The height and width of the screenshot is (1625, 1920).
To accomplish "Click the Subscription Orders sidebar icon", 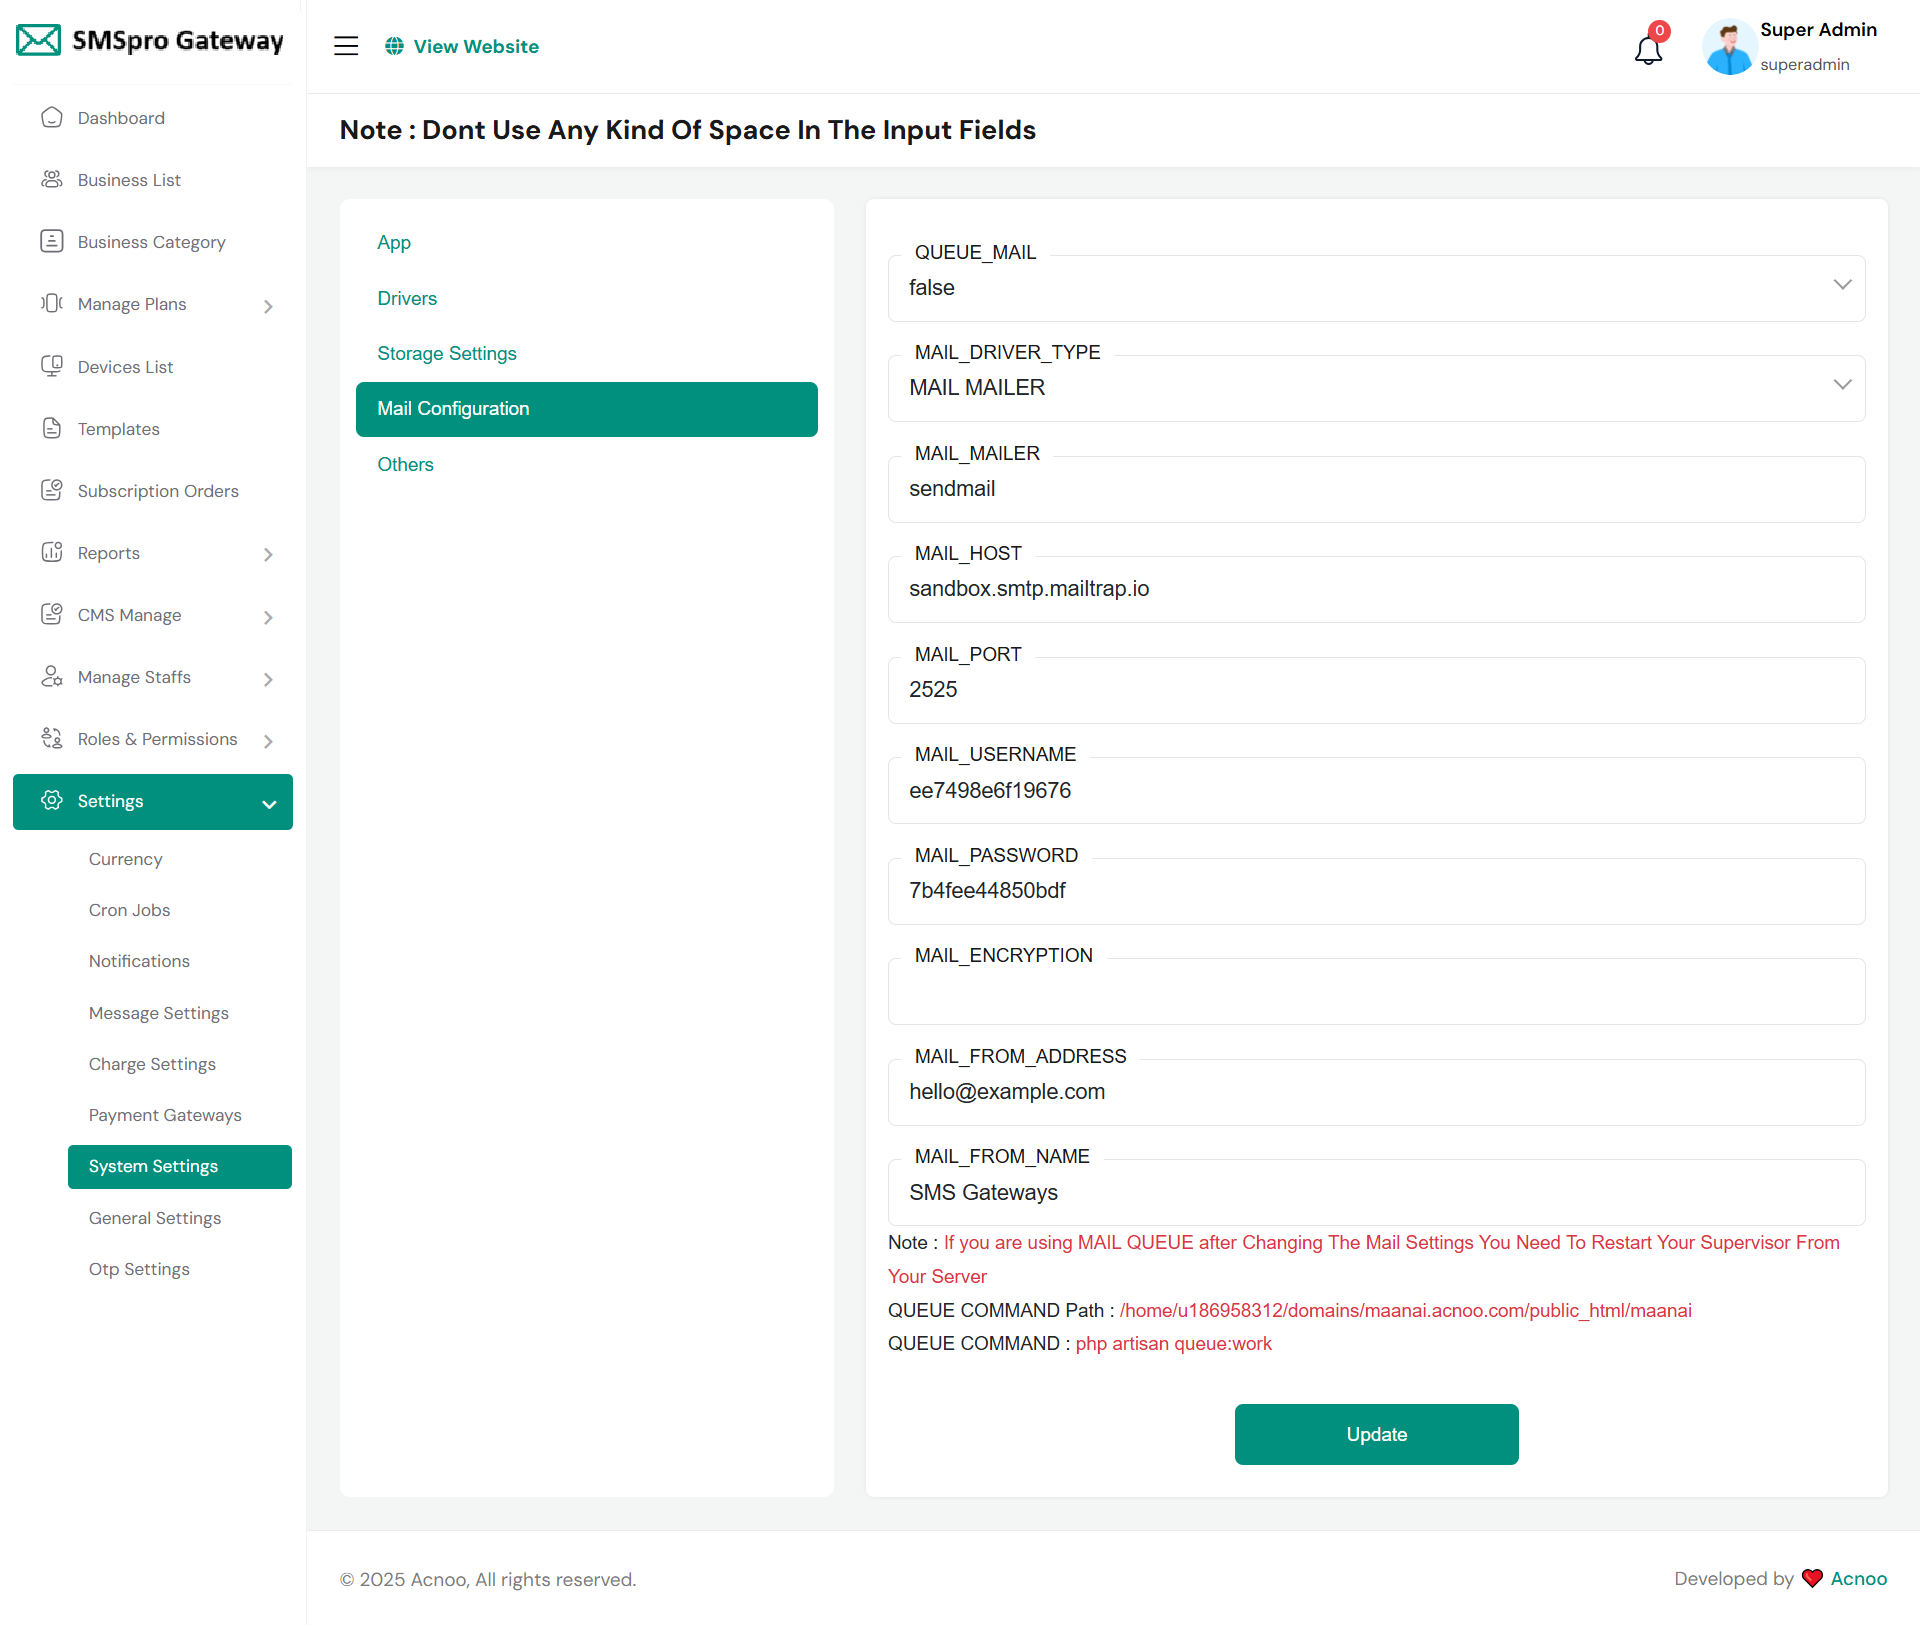I will point(52,491).
